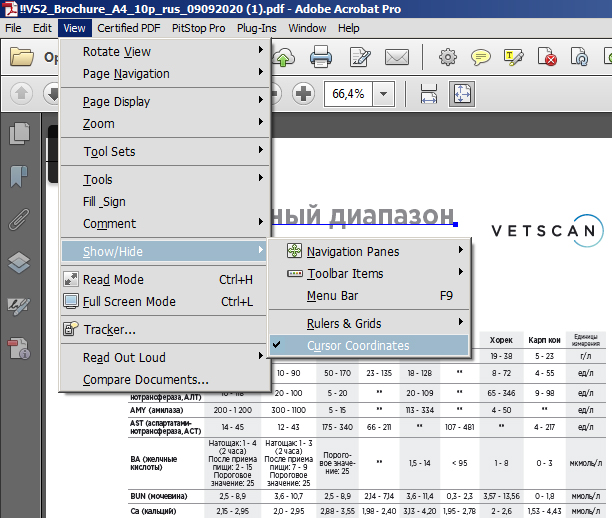612x518 pixels.
Task: Expand Tool Sets submenu
Action: pos(165,151)
